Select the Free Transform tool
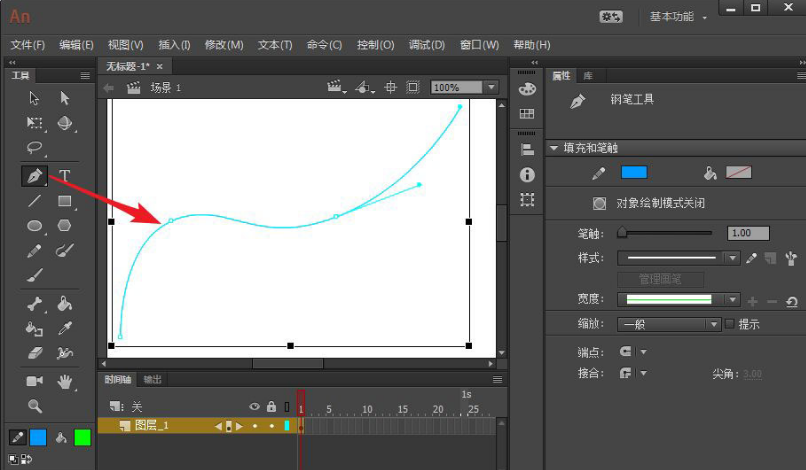The height and width of the screenshot is (470, 806). [x=34, y=123]
